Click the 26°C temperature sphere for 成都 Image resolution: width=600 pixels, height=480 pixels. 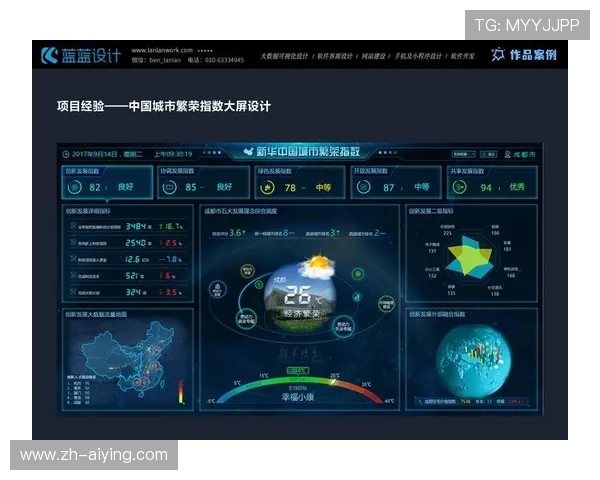click(300, 297)
